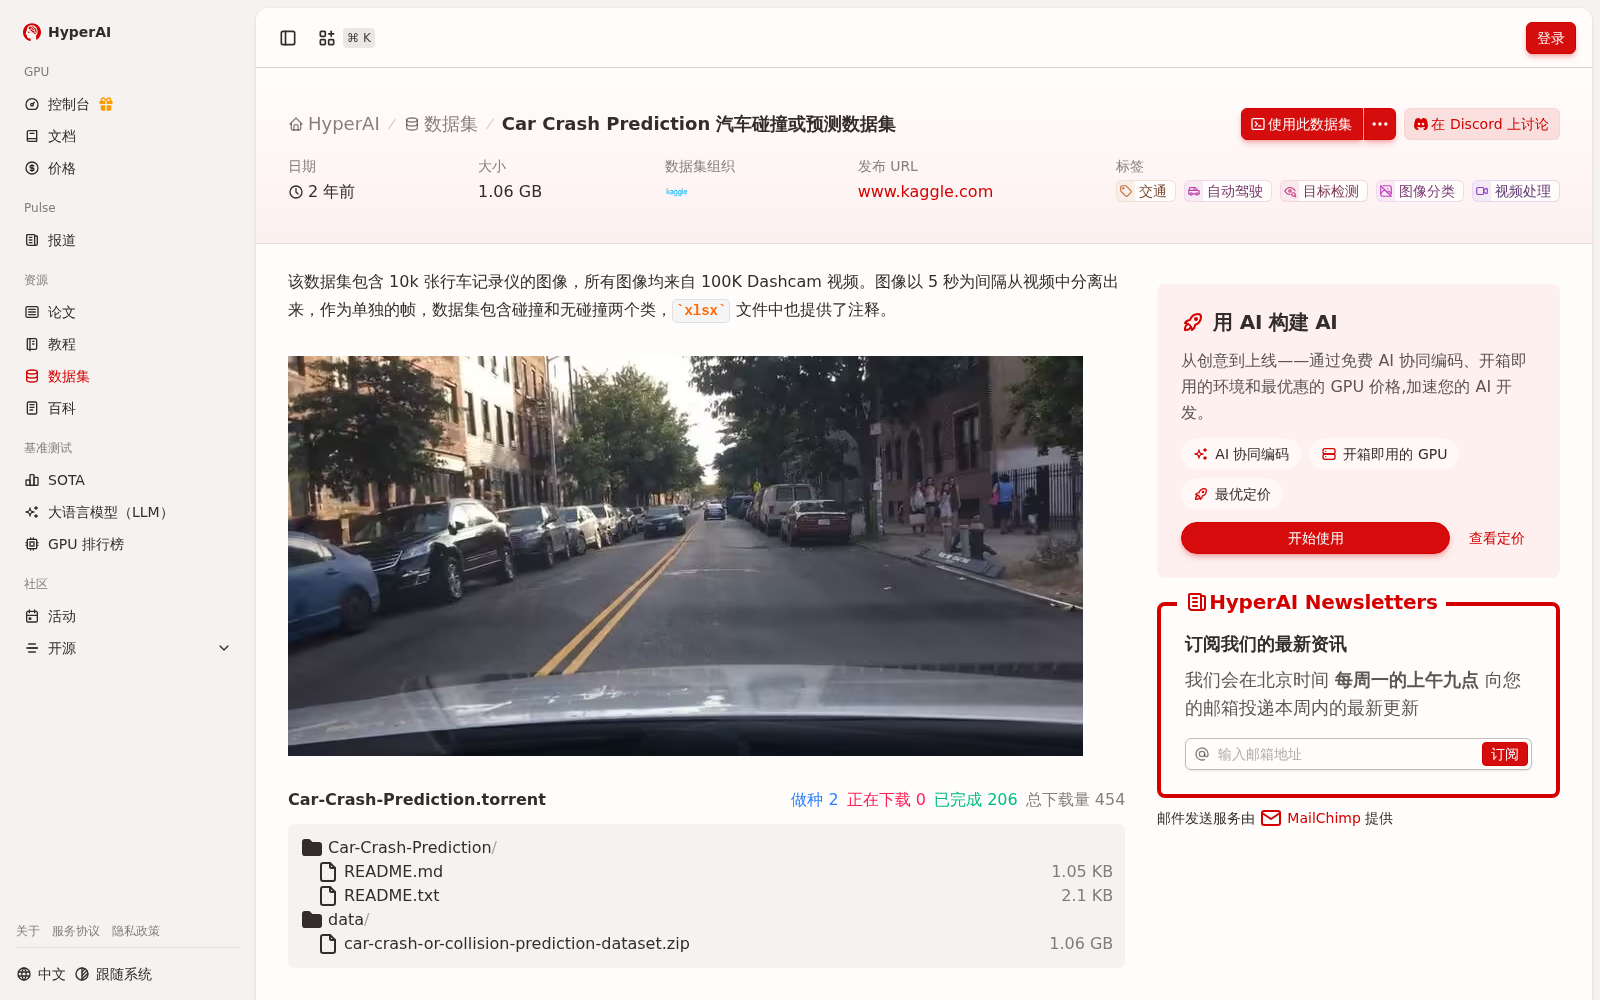Click the HyperAI logo

click(x=67, y=32)
